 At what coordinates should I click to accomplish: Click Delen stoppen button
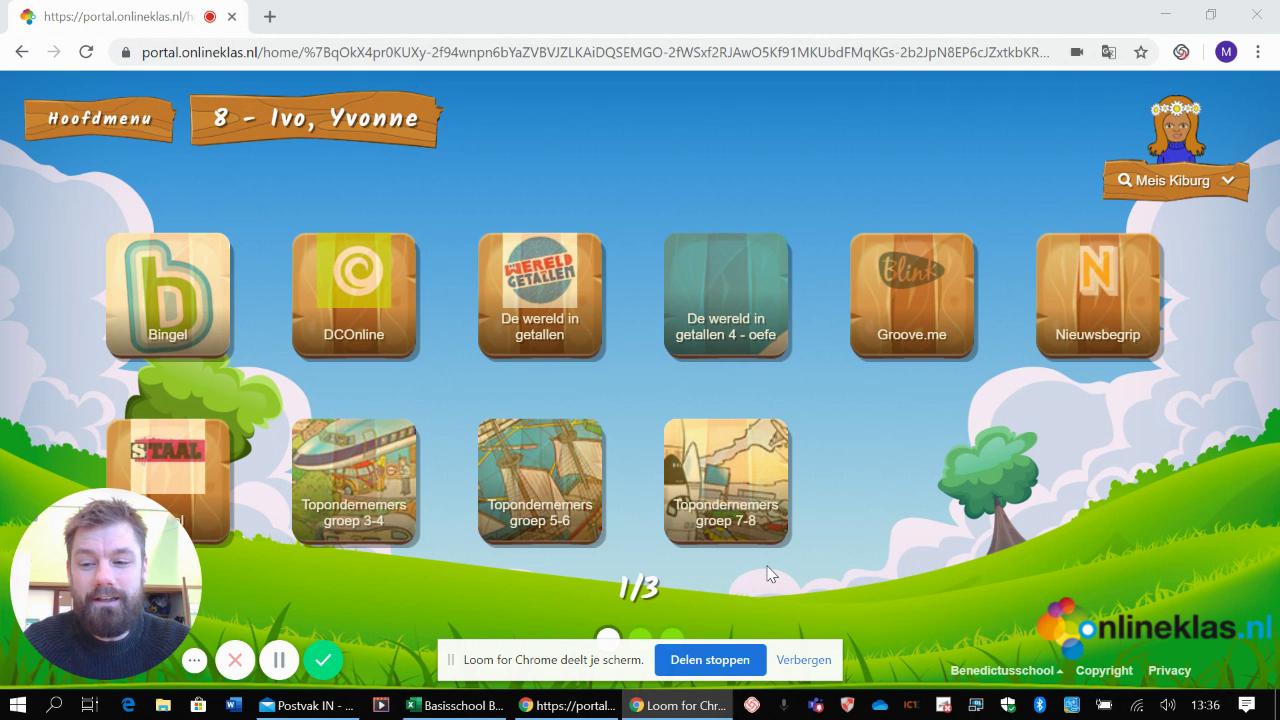click(x=710, y=660)
